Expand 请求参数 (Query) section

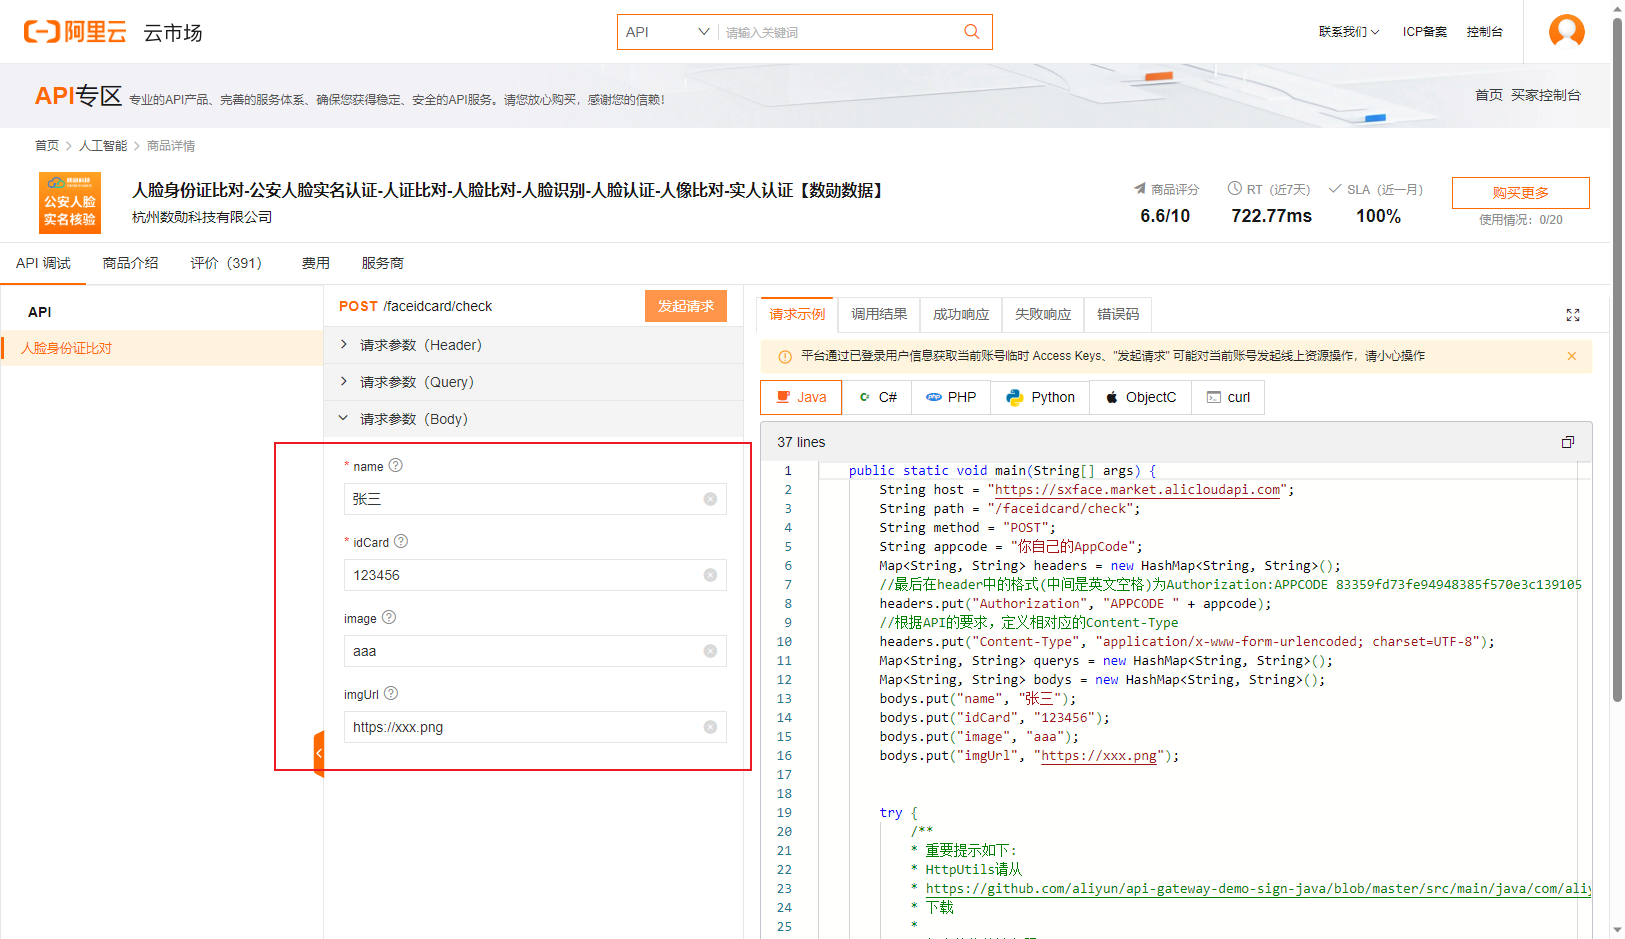[533, 382]
